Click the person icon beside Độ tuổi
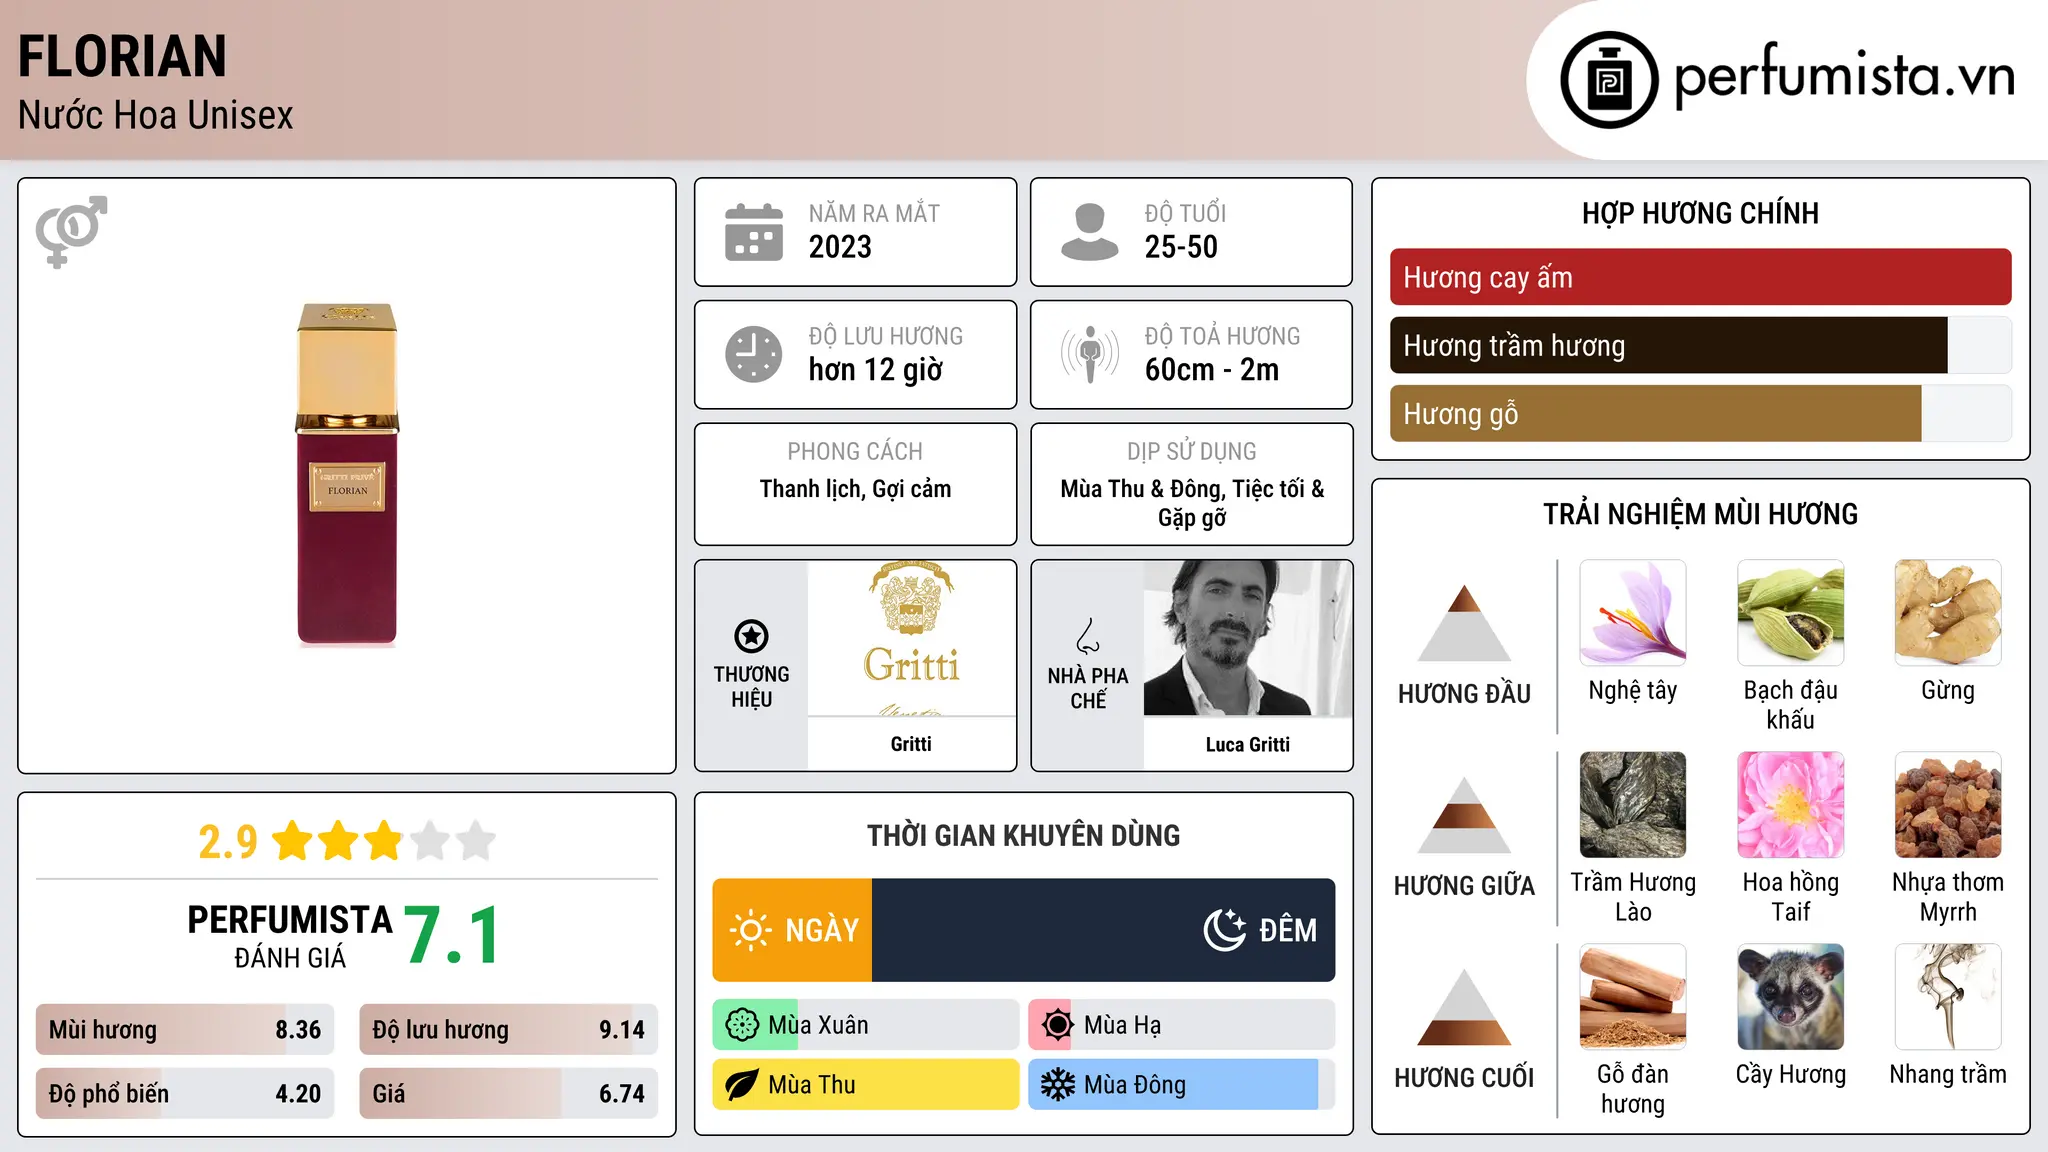The image size is (2048, 1152). point(1090,232)
